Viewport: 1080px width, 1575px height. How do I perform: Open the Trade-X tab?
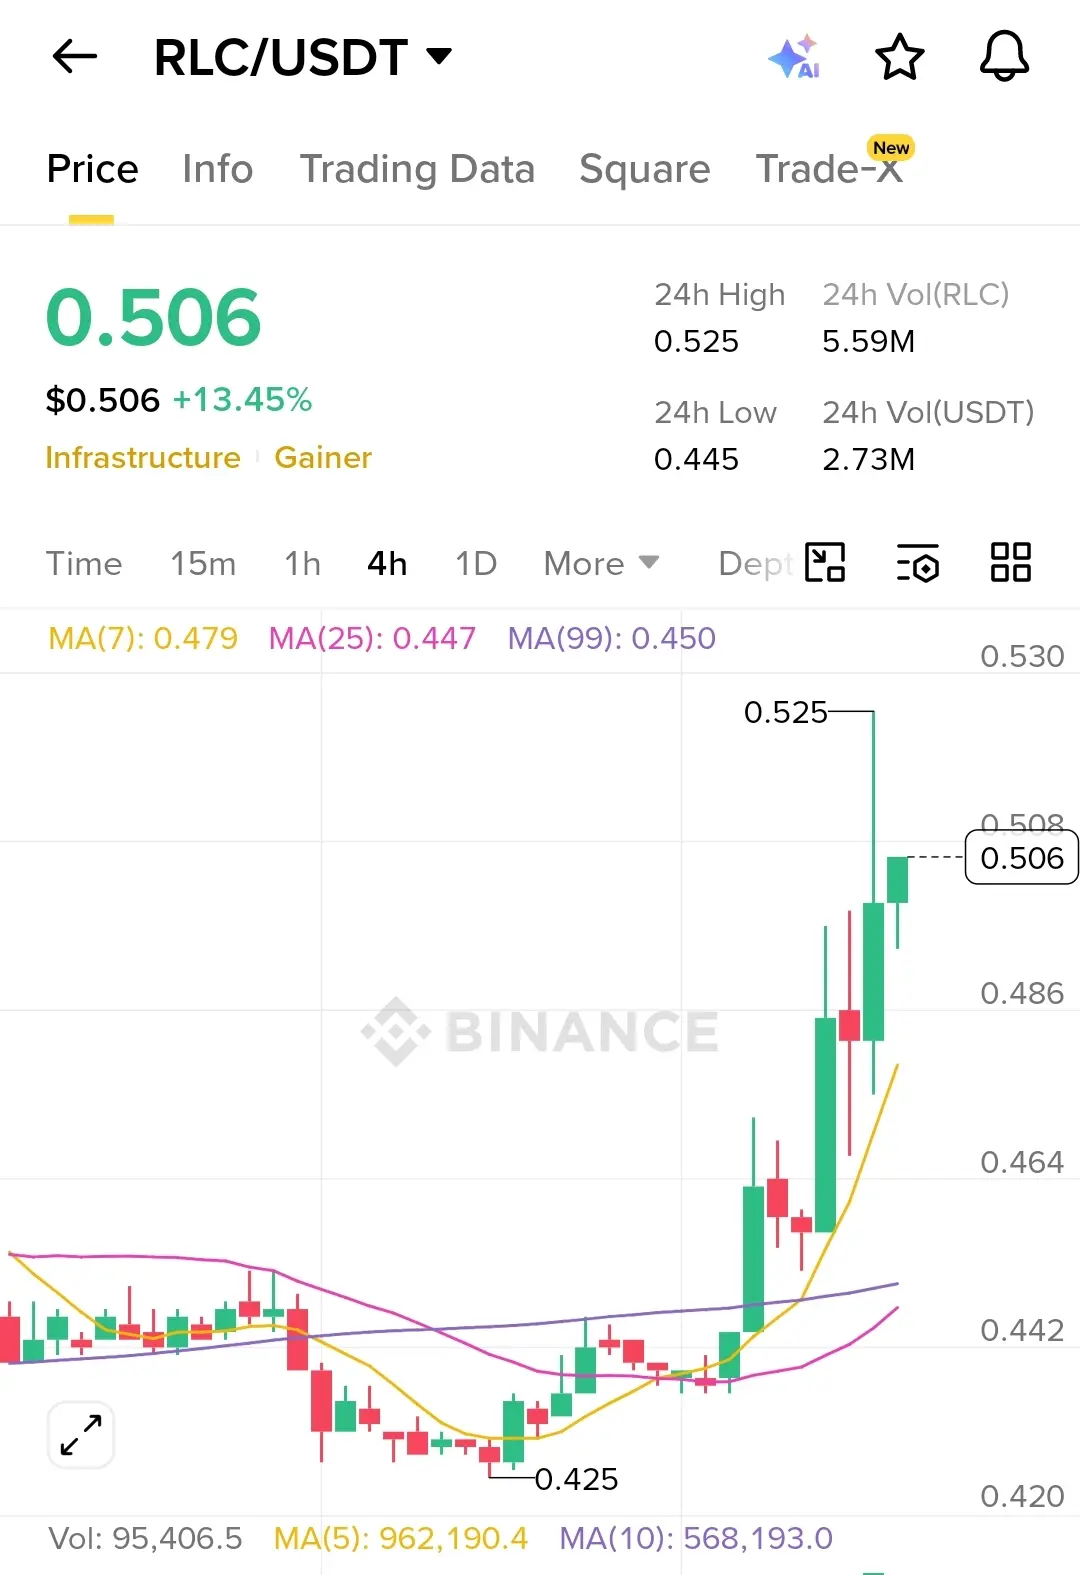point(831,168)
